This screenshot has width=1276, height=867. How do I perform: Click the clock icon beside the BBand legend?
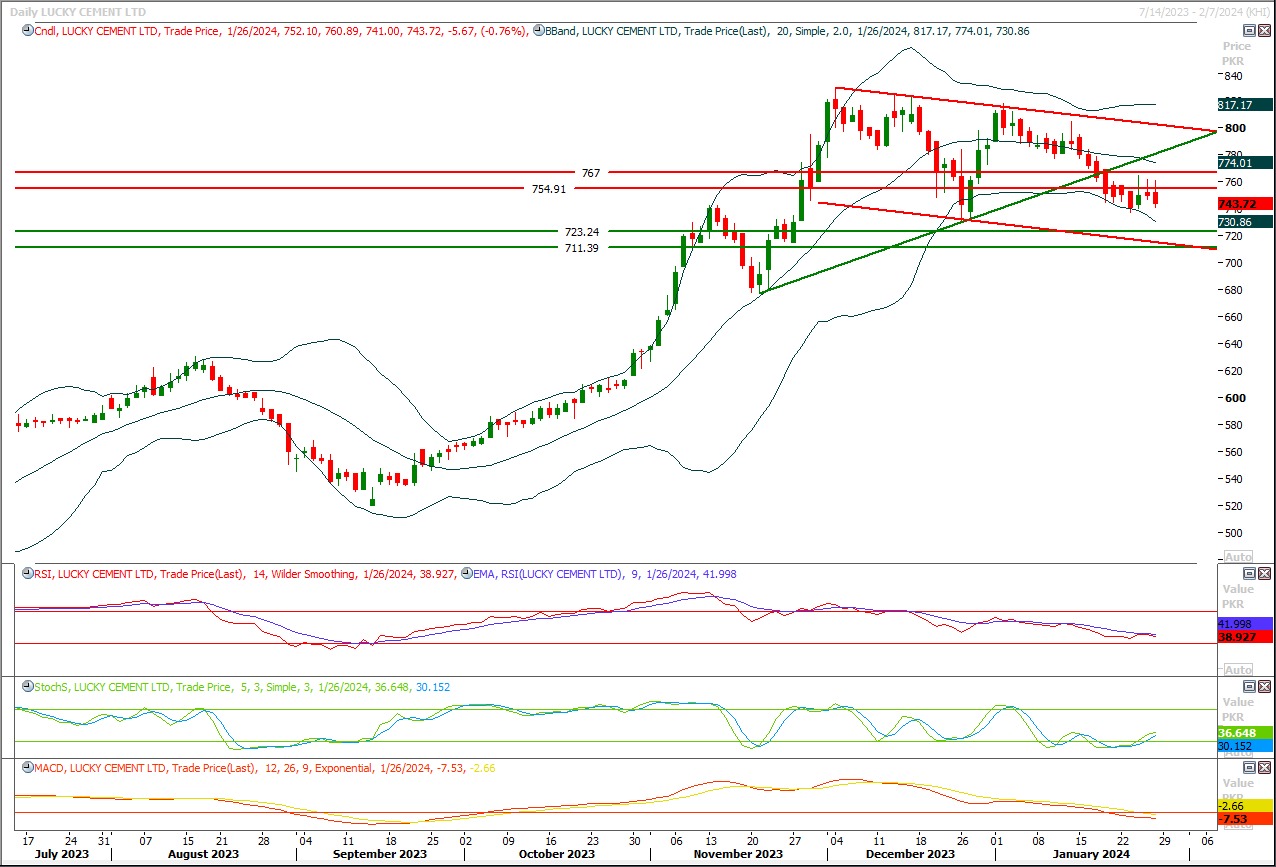coord(539,31)
